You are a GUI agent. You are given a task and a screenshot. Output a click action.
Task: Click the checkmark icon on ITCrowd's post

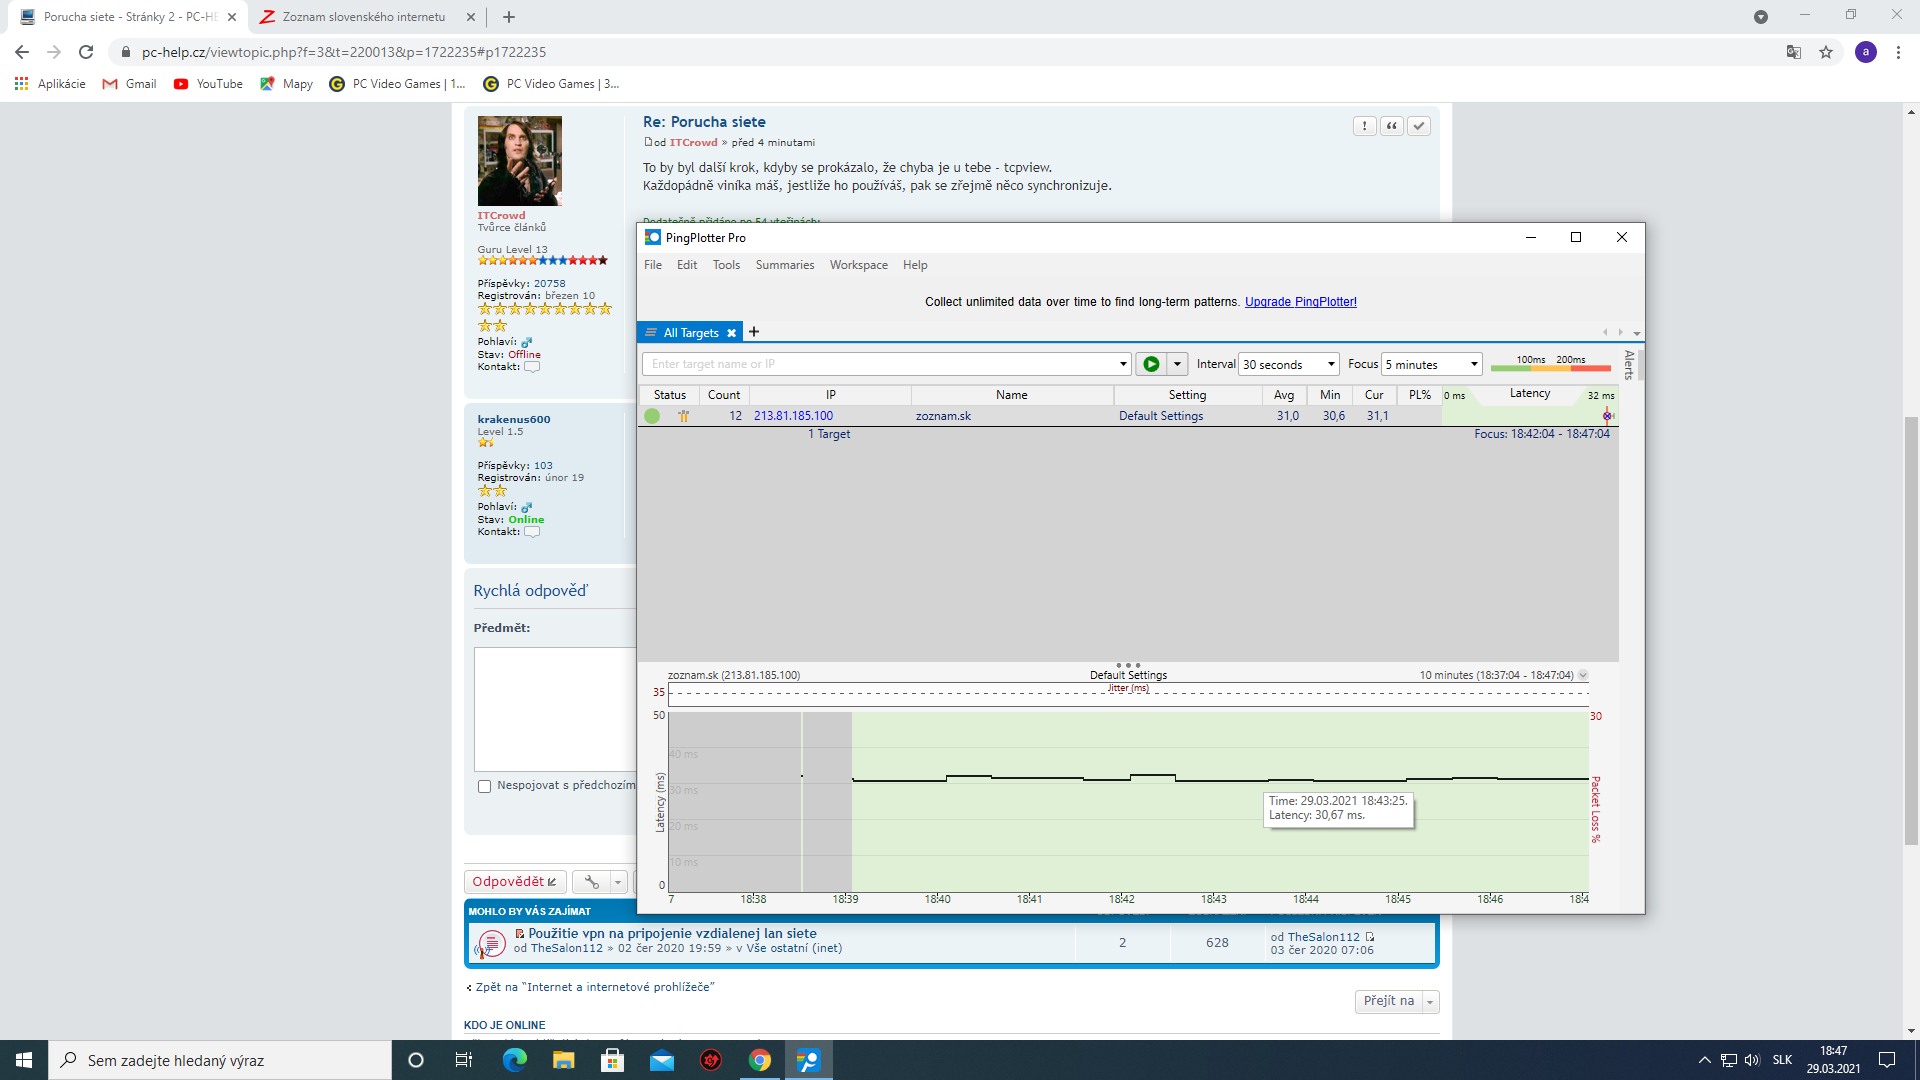[1418, 126]
